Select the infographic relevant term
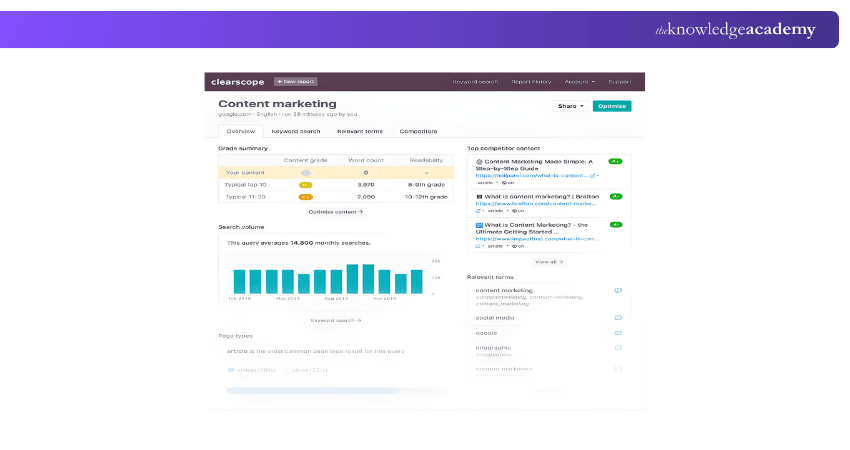Screen dimensions: 850x450 click(493, 348)
